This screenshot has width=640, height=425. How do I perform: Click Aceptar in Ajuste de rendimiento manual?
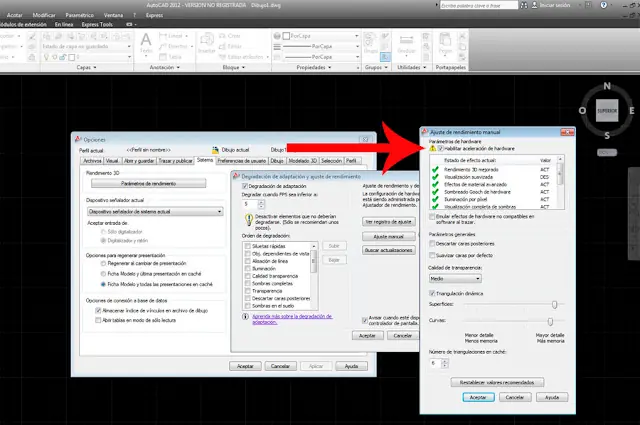click(x=478, y=397)
